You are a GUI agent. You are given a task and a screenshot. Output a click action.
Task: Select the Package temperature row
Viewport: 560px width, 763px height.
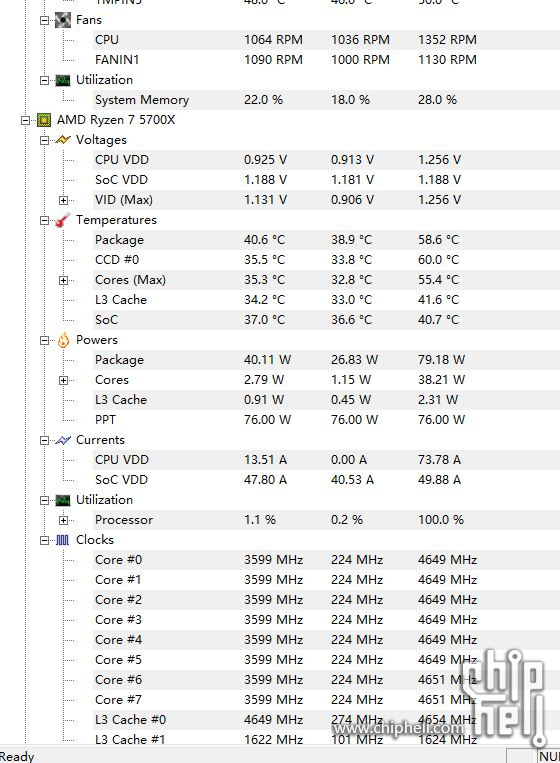[x=327, y=240]
